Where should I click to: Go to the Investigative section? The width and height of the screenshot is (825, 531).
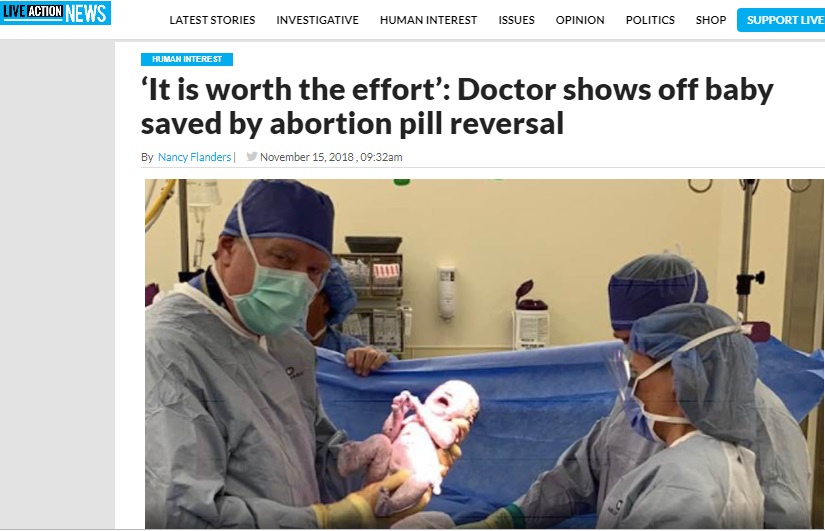tap(317, 20)
